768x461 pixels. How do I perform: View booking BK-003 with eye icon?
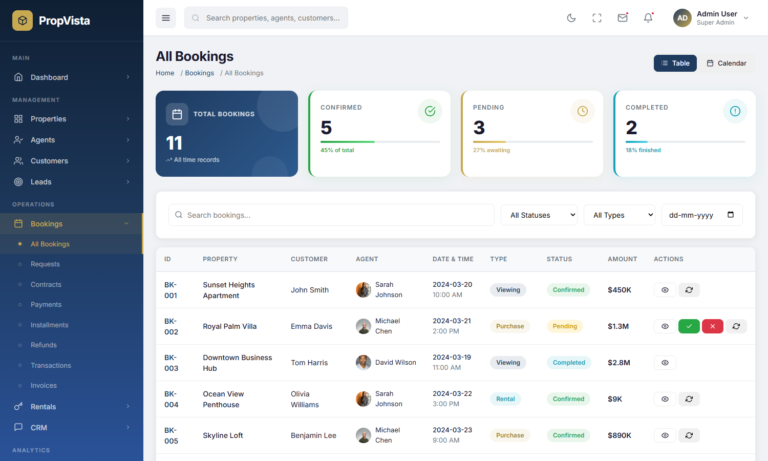pyautogui.click(x=665, y=363)
